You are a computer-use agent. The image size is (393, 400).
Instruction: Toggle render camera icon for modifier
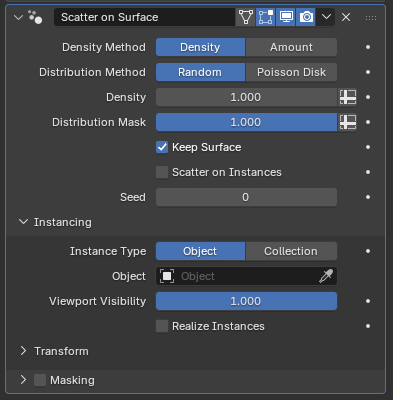[306, 17]
